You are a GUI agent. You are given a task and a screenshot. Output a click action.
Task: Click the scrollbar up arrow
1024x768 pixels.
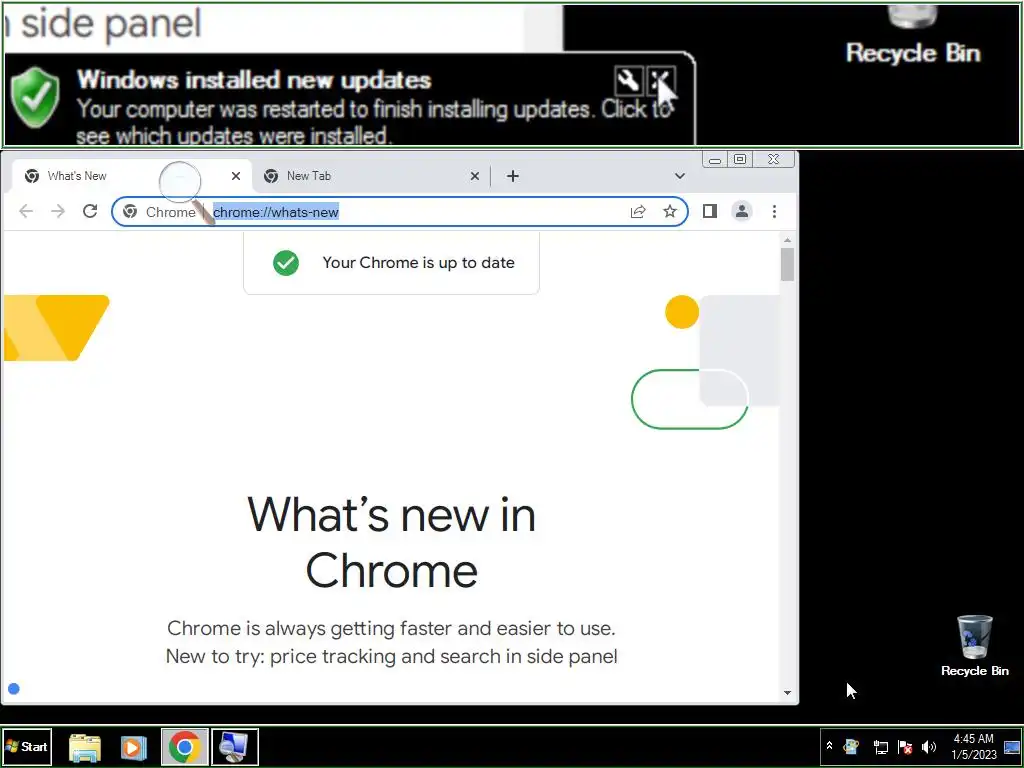pos(788,240)
